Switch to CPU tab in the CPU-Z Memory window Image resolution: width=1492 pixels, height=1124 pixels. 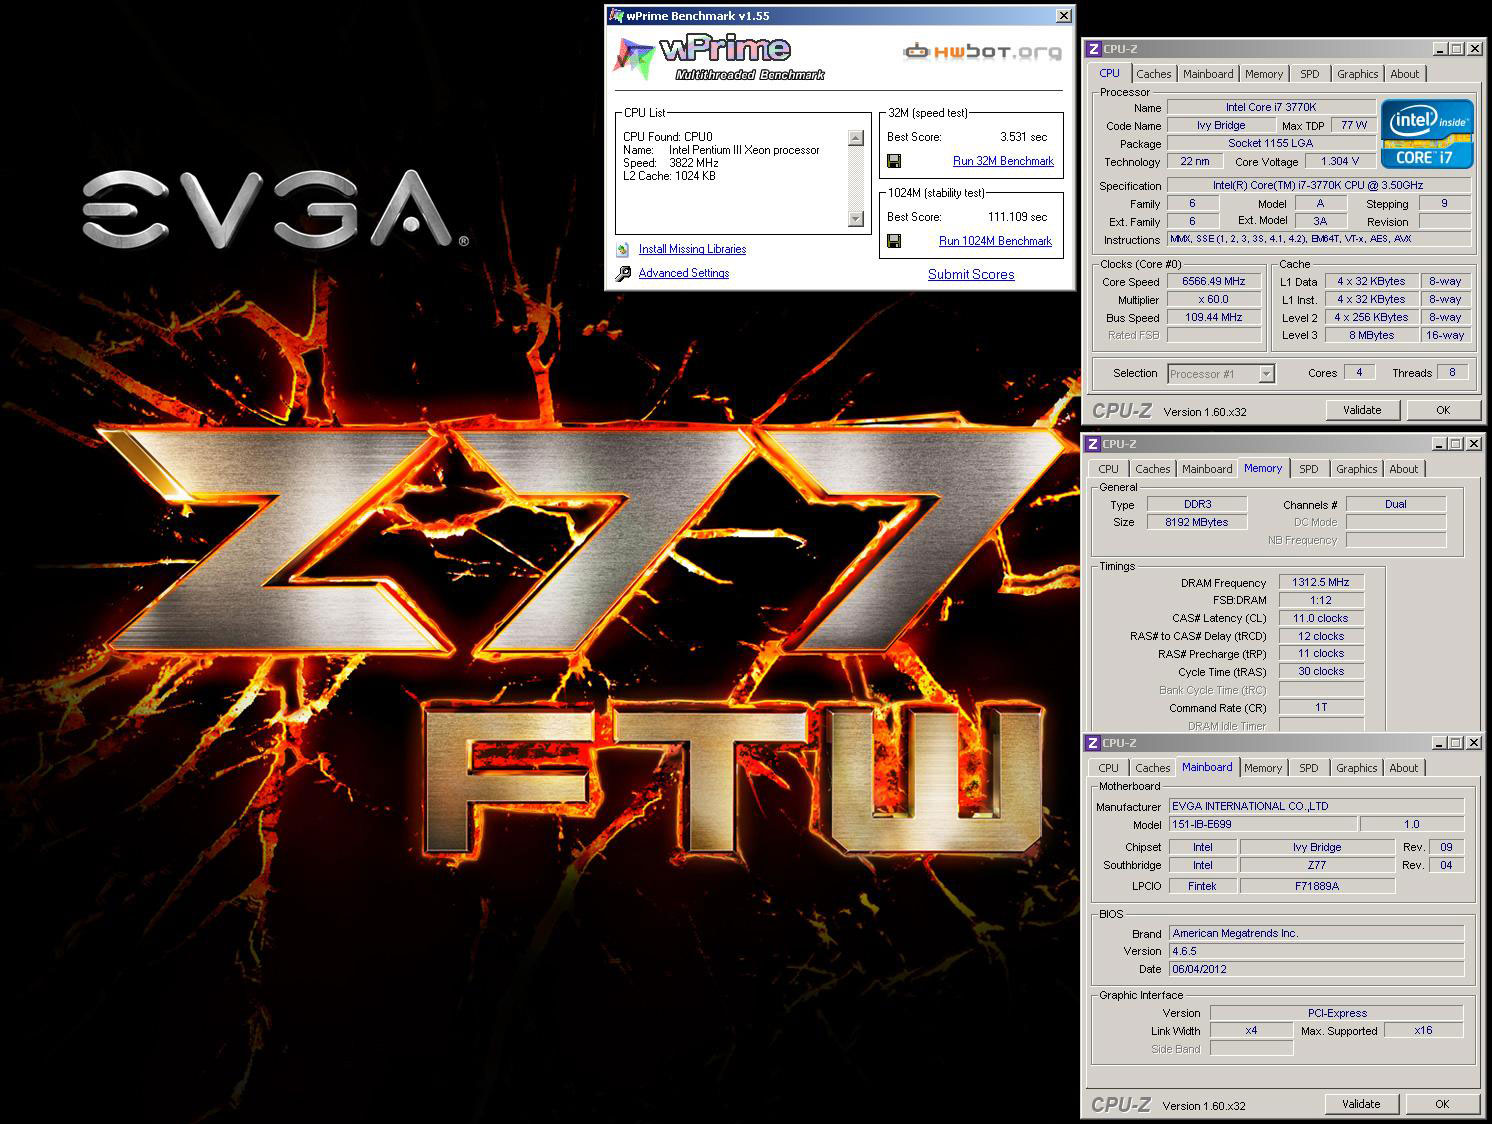coord(1109,469)
